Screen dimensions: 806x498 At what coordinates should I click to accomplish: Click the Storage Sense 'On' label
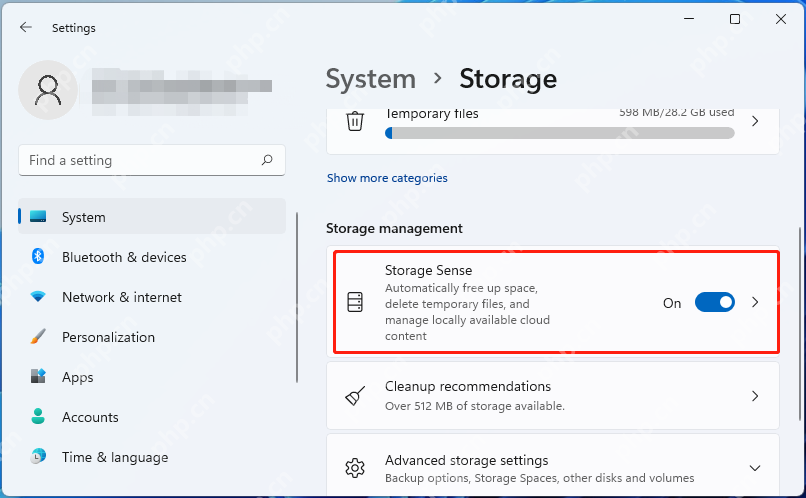(x=672, y=303)
